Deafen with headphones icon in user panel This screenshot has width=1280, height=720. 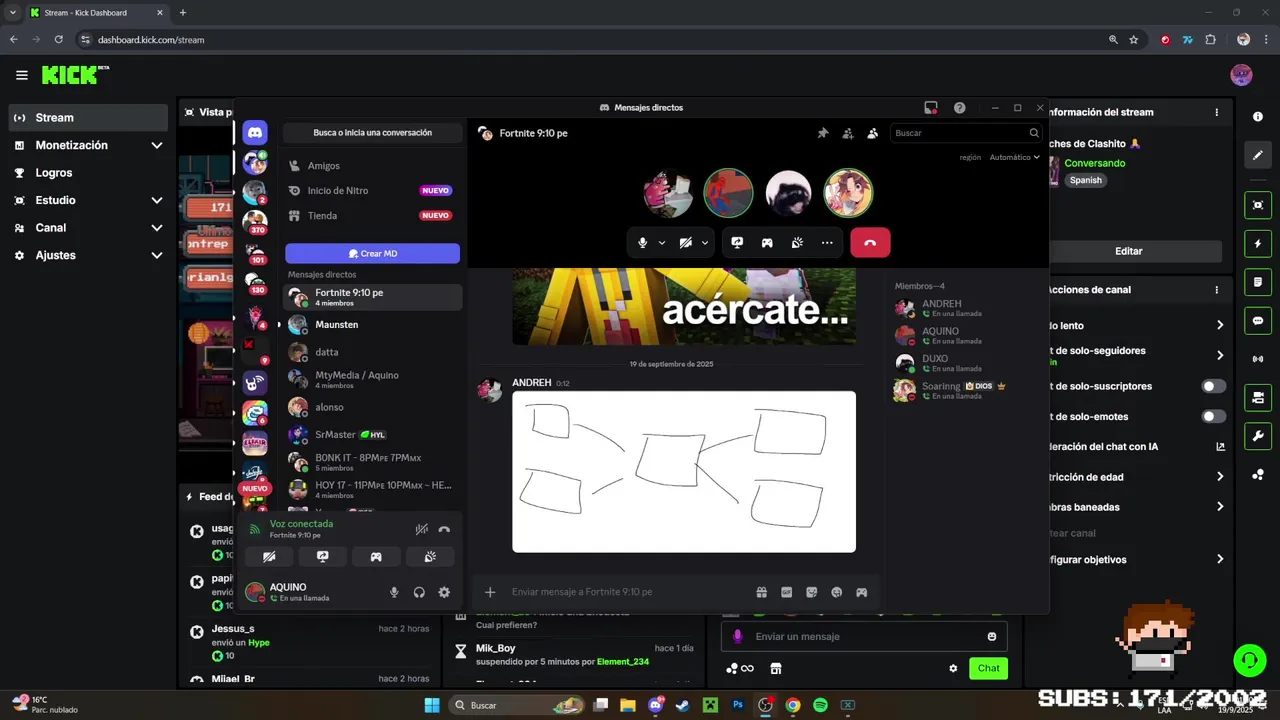click(419, 592)
